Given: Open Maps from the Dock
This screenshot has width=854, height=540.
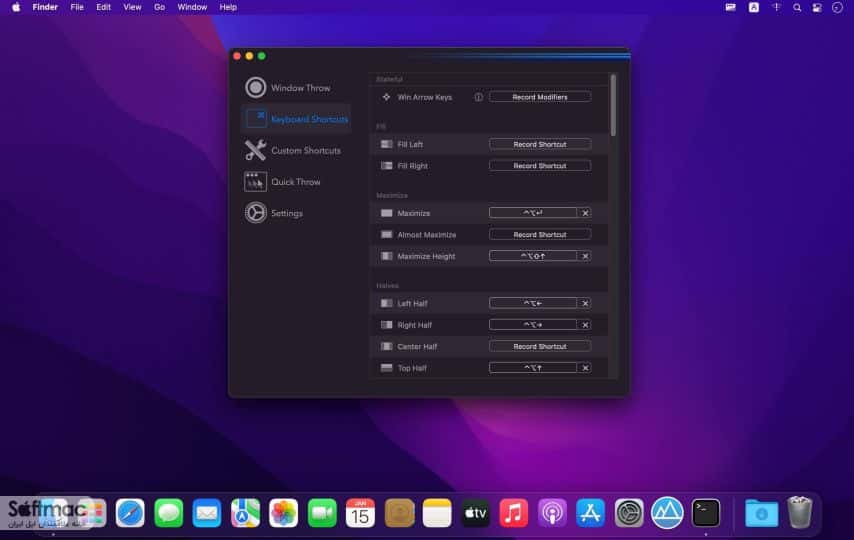Looking at the screenshot, I should pyautogui.click(x=245, y=513).
